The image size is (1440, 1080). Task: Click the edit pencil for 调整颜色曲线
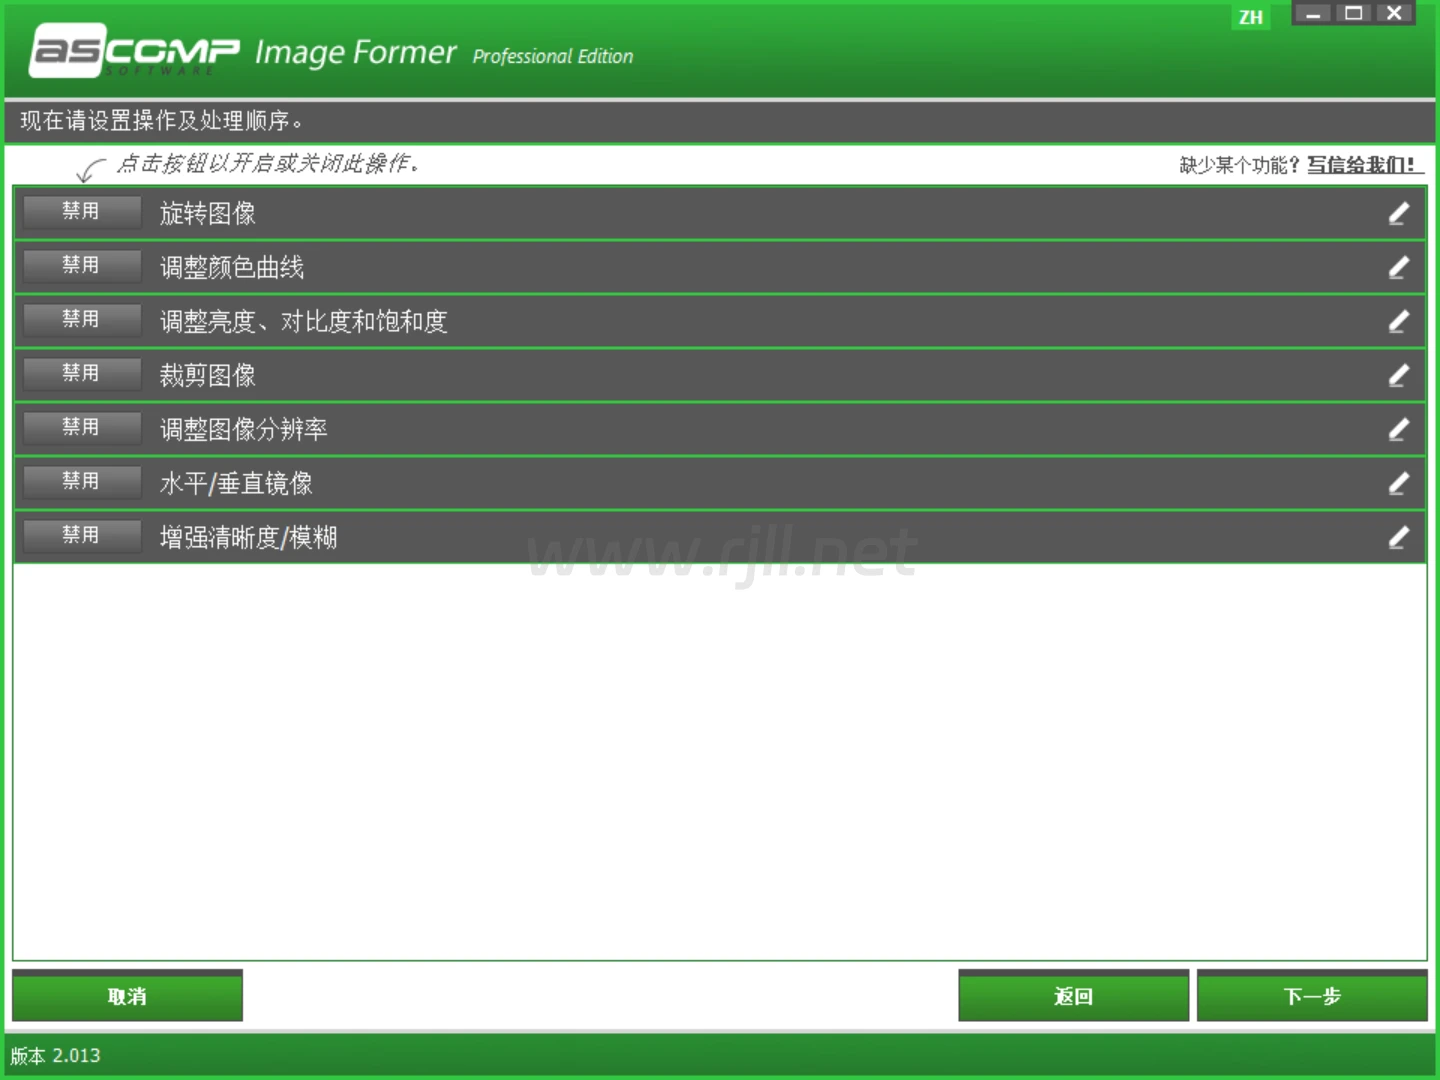[x=1398, y=267]
